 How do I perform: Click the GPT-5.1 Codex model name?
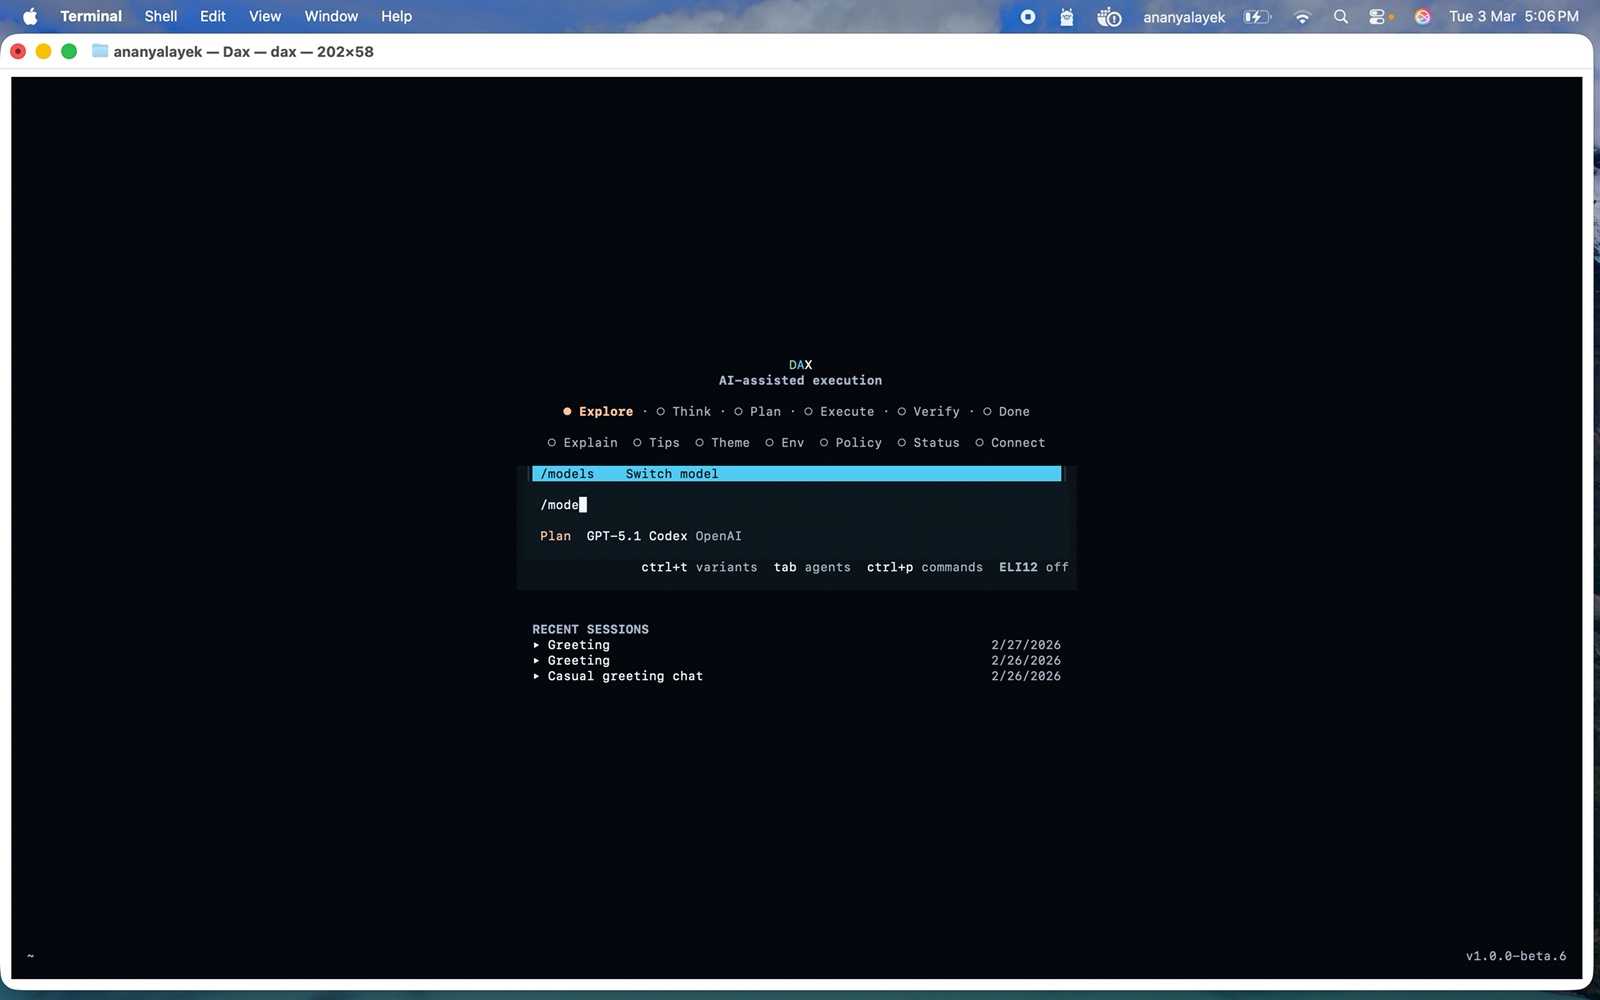636,536
